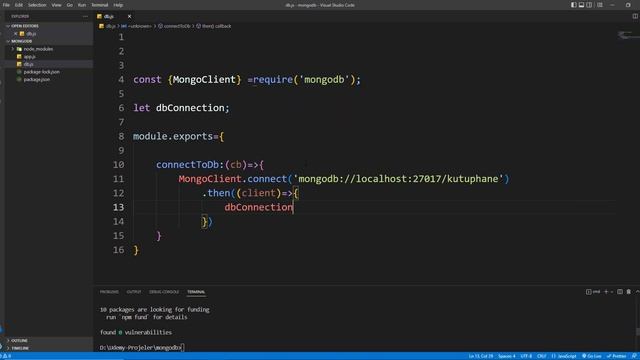Image resolution: width=640 pixels, height=360 pixels.
Task: Click the mongodb localhost connection string
Action: (x=398, y=179)
